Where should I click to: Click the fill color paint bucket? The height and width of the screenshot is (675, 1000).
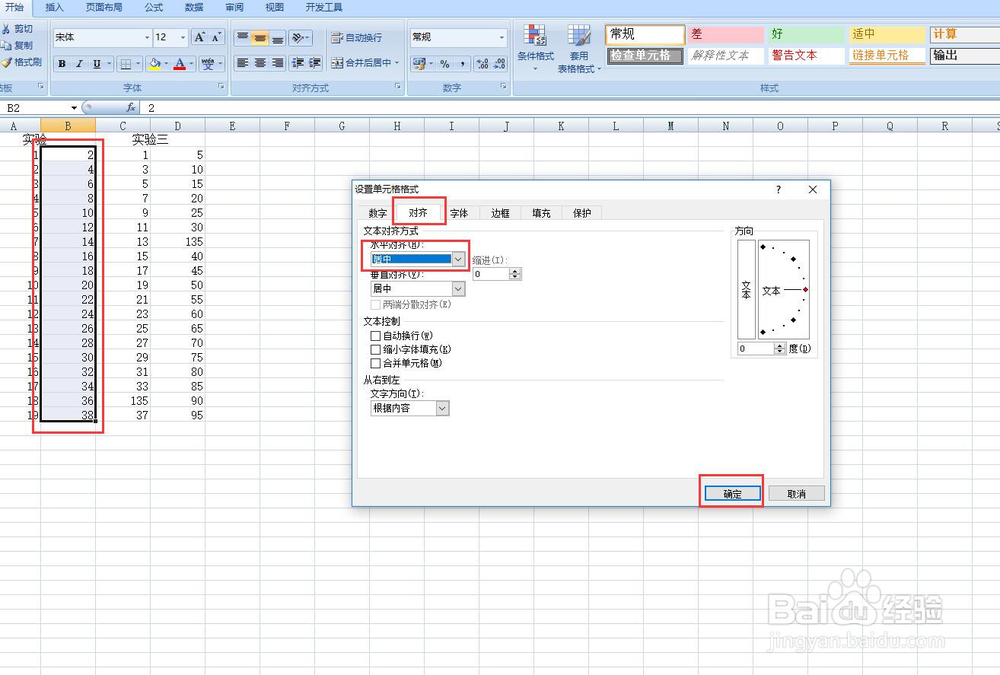point(154,64)
